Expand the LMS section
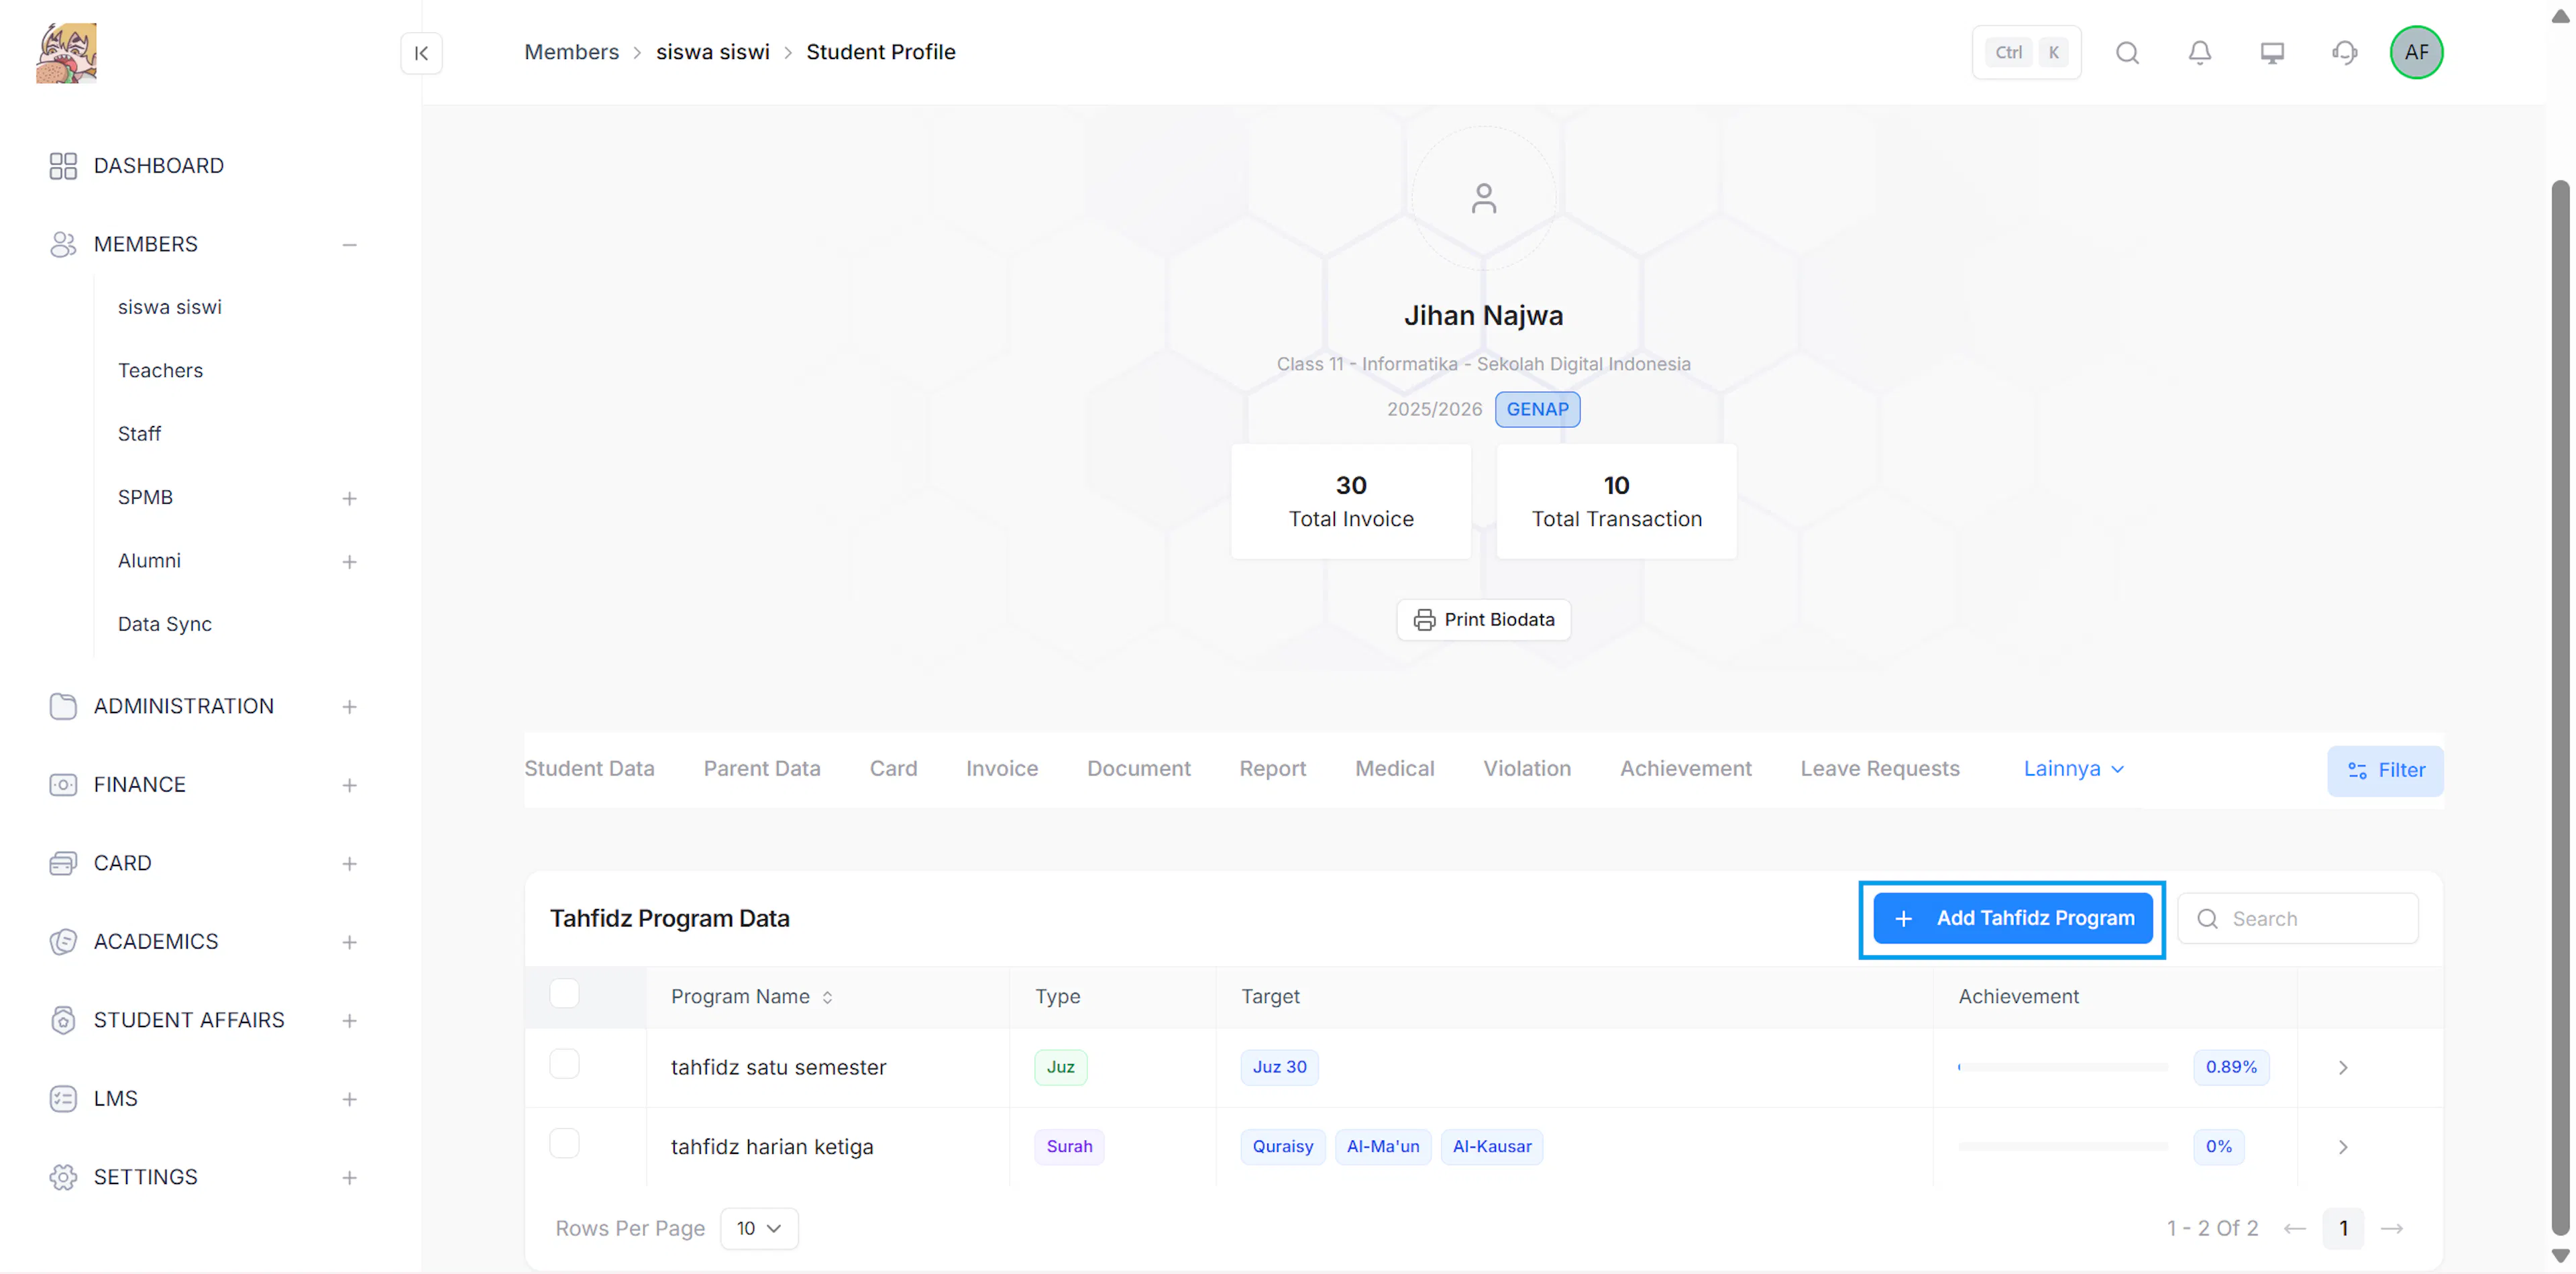 coord(349,1100)
